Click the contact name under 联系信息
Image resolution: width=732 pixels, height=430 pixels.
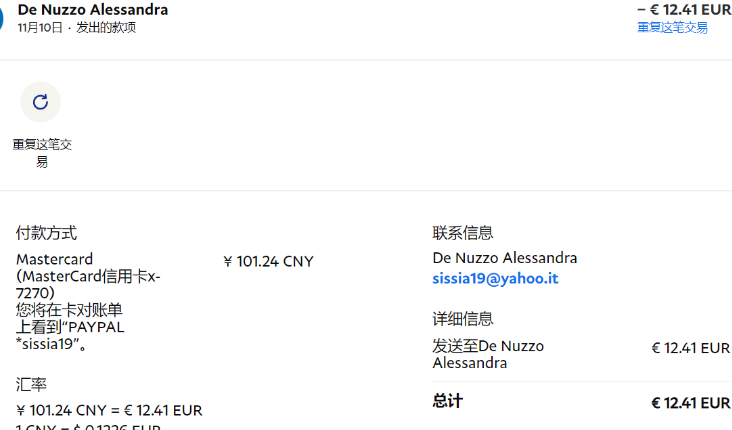504,258
